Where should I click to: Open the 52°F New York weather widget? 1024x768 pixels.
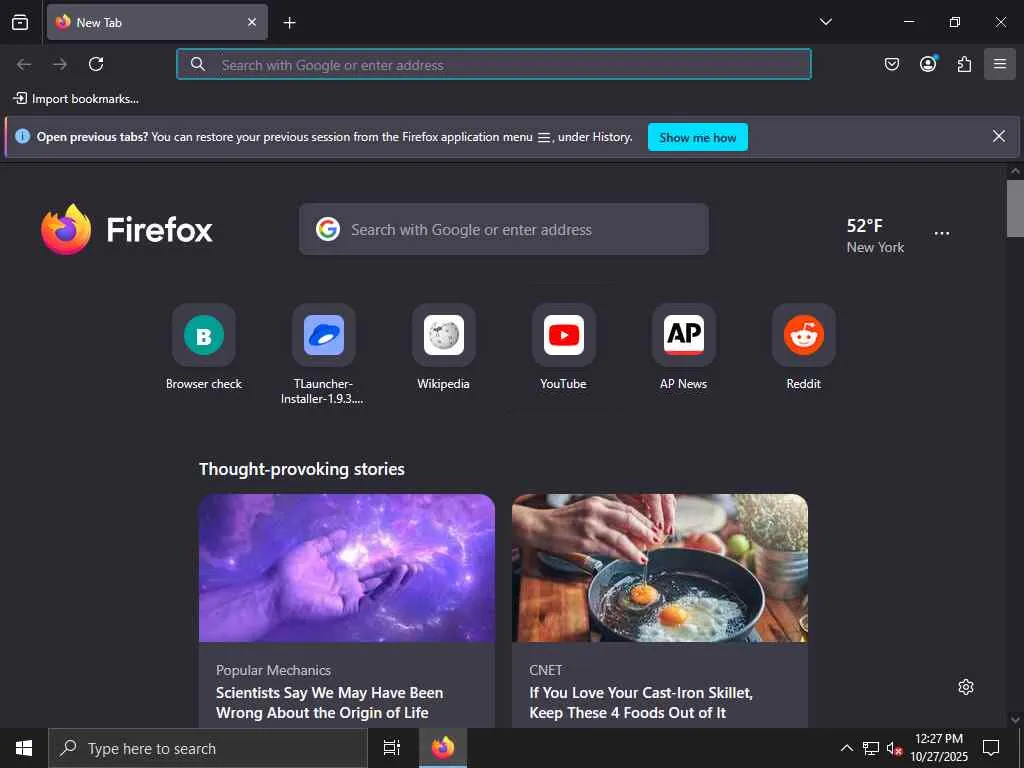[875, 236]
